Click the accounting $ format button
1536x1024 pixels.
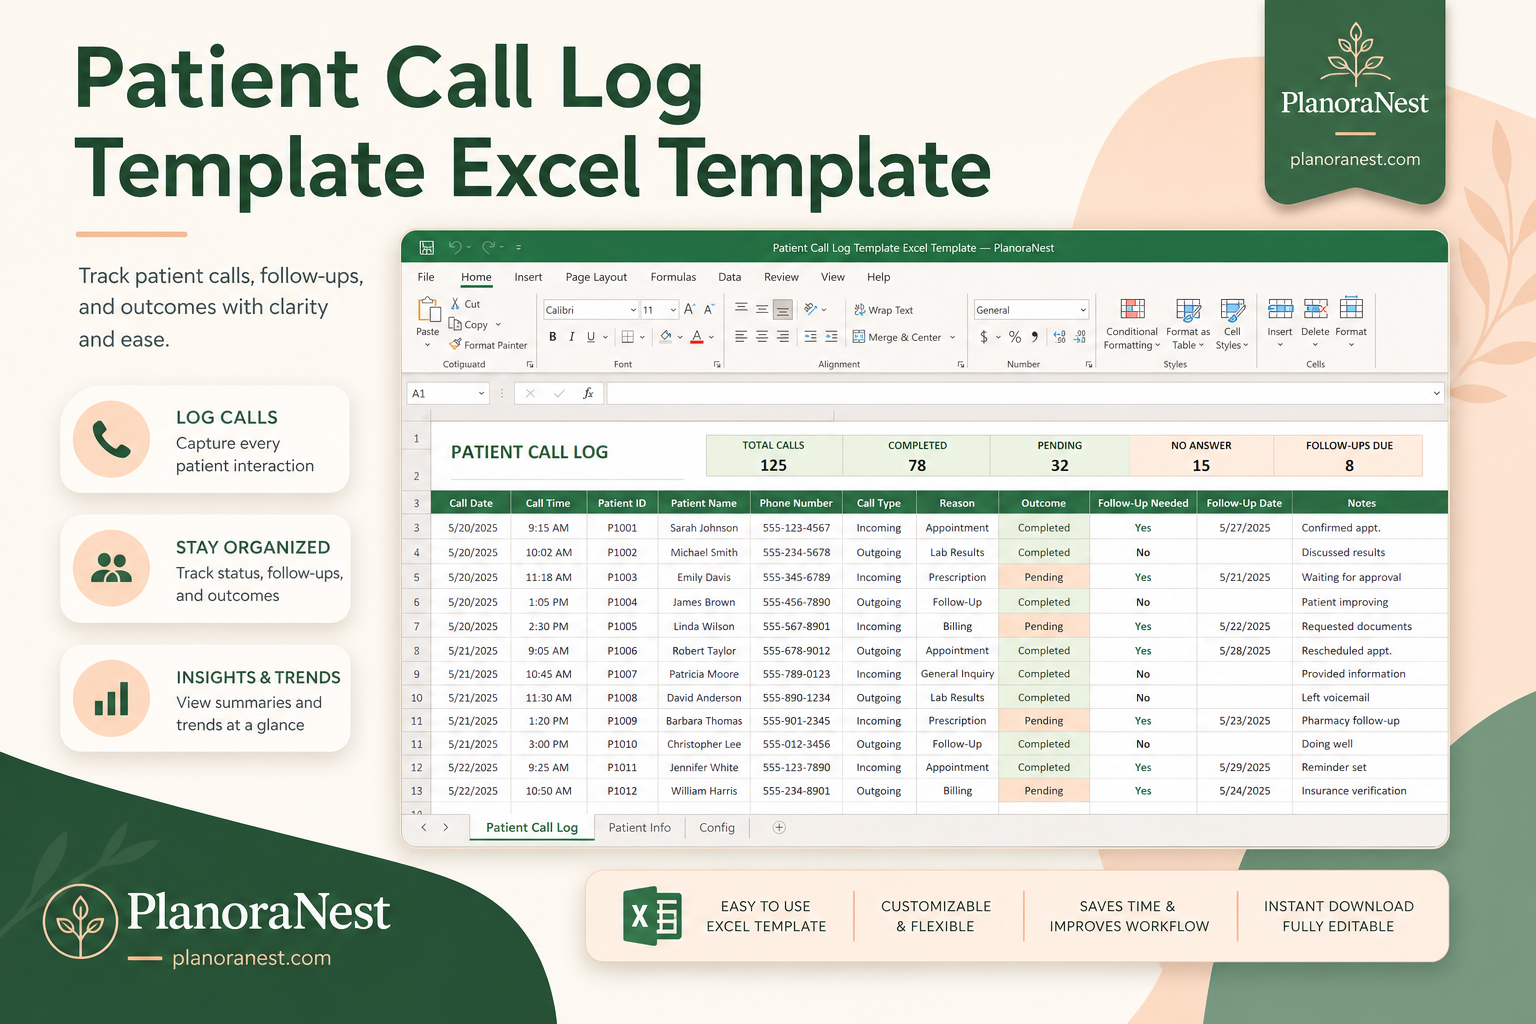[984, 337]
